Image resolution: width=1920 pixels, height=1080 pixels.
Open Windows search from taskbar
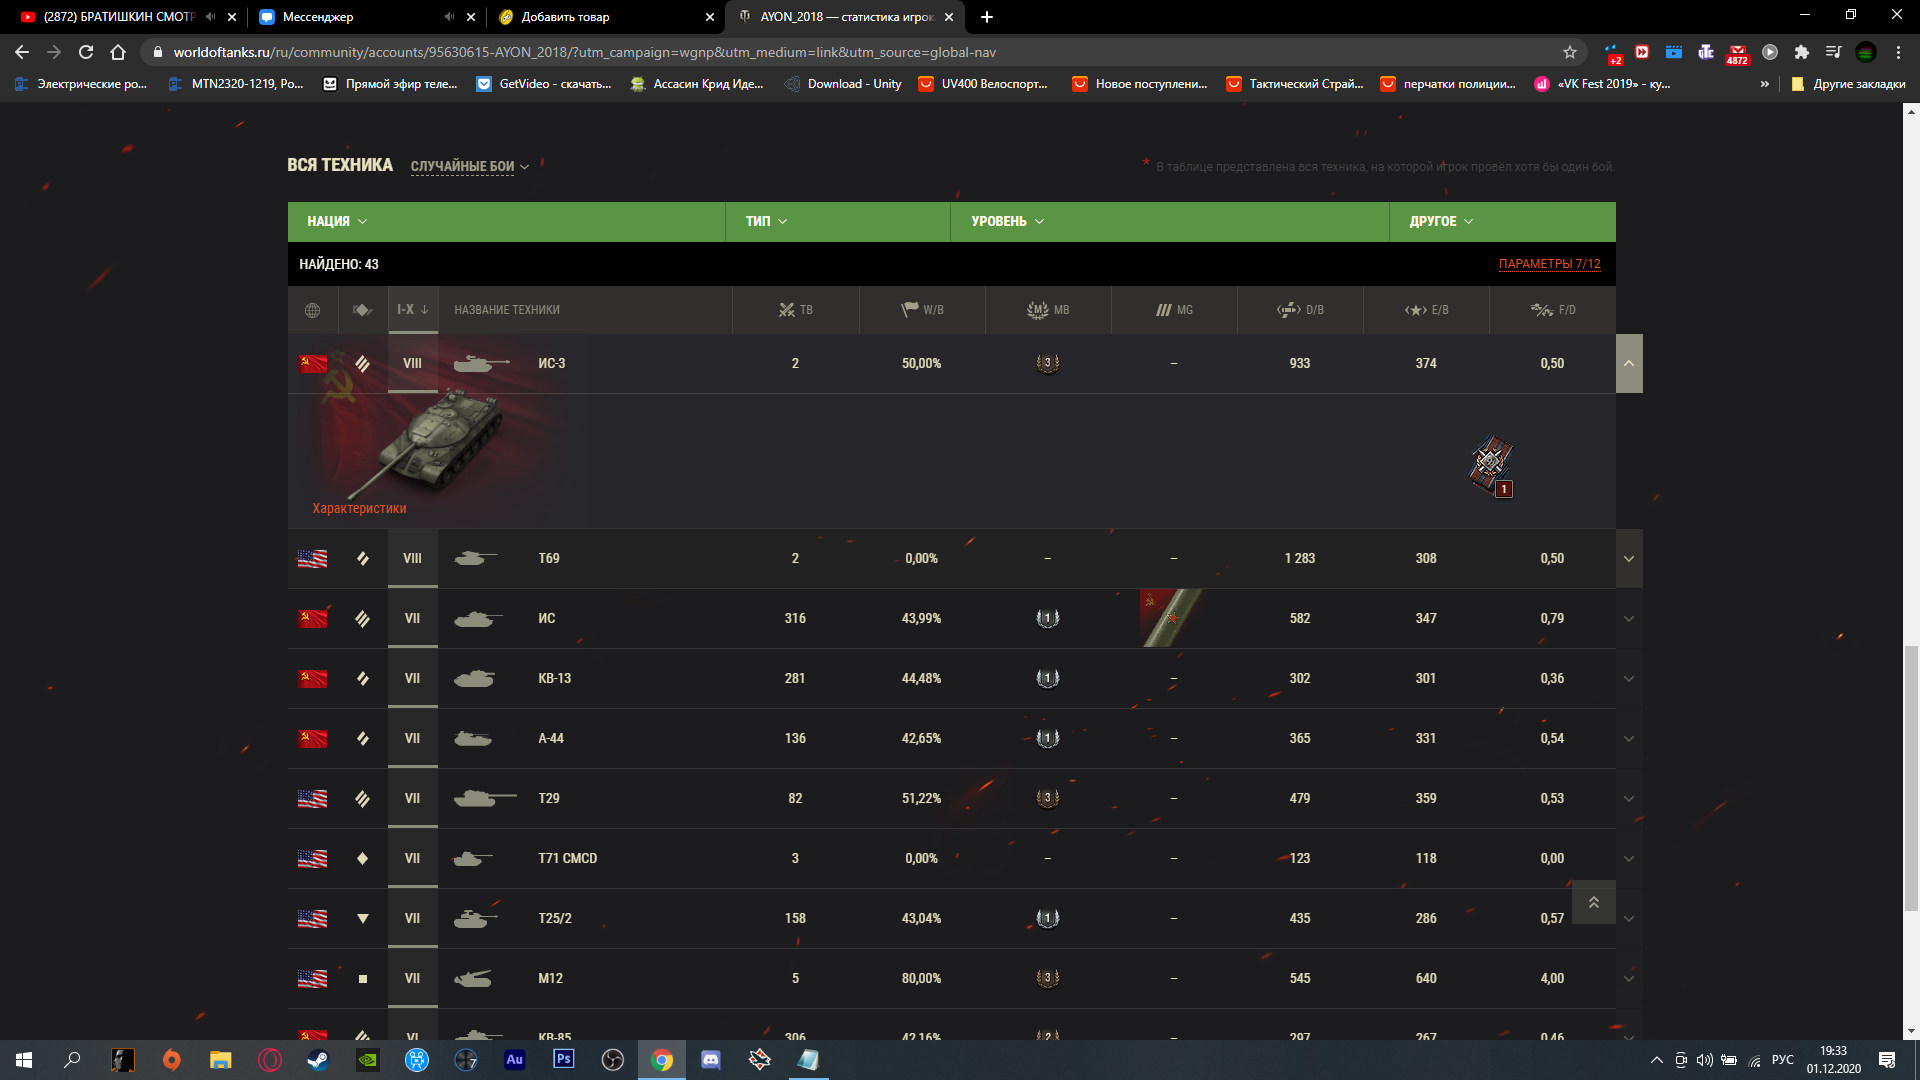coord(72,1060)
